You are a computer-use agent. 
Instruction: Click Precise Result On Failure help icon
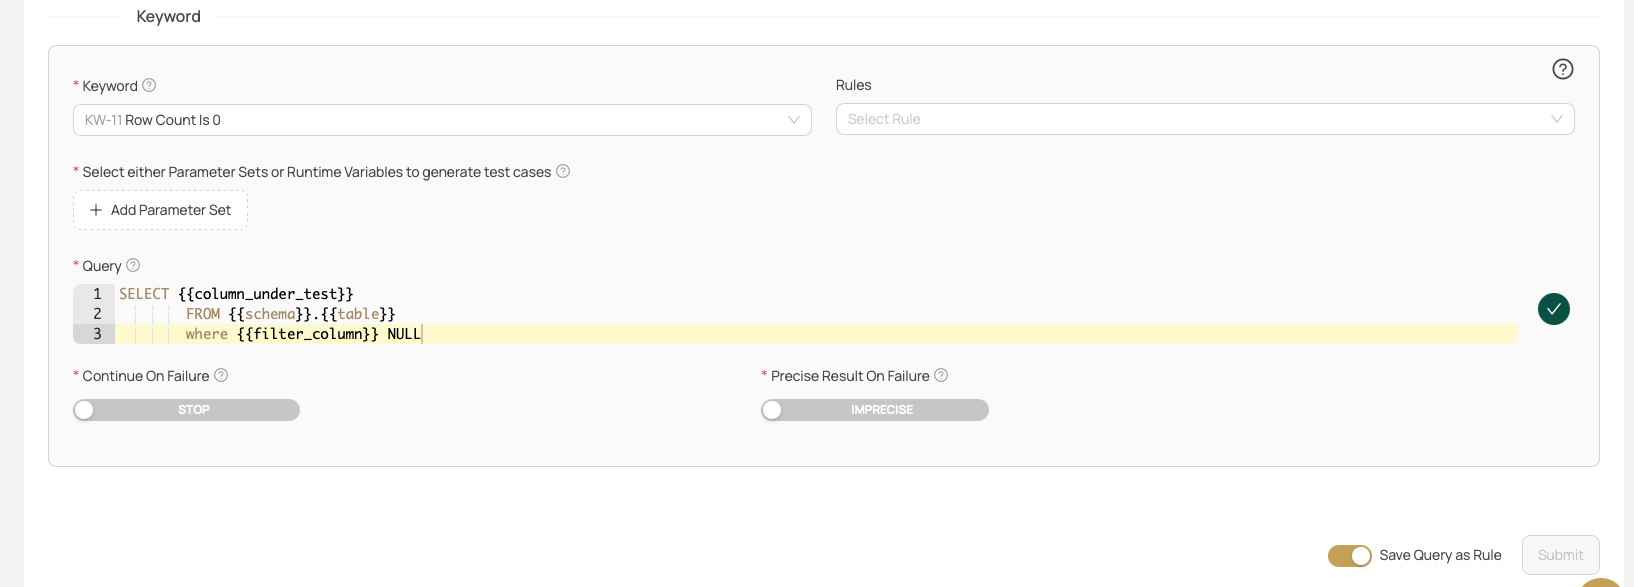click(x=941, y=375)
